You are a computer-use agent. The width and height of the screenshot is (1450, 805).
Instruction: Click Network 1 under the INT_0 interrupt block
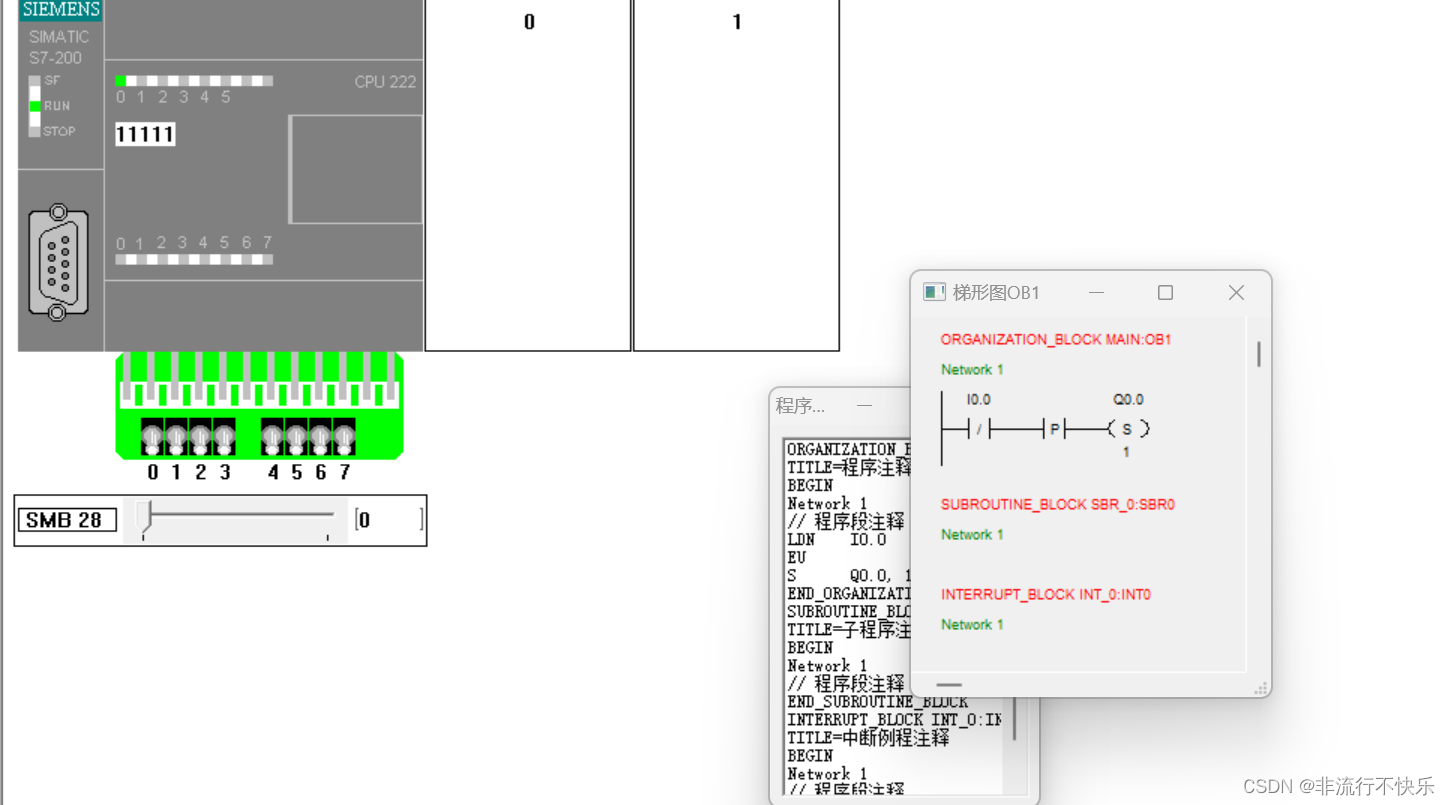(972, 625)
